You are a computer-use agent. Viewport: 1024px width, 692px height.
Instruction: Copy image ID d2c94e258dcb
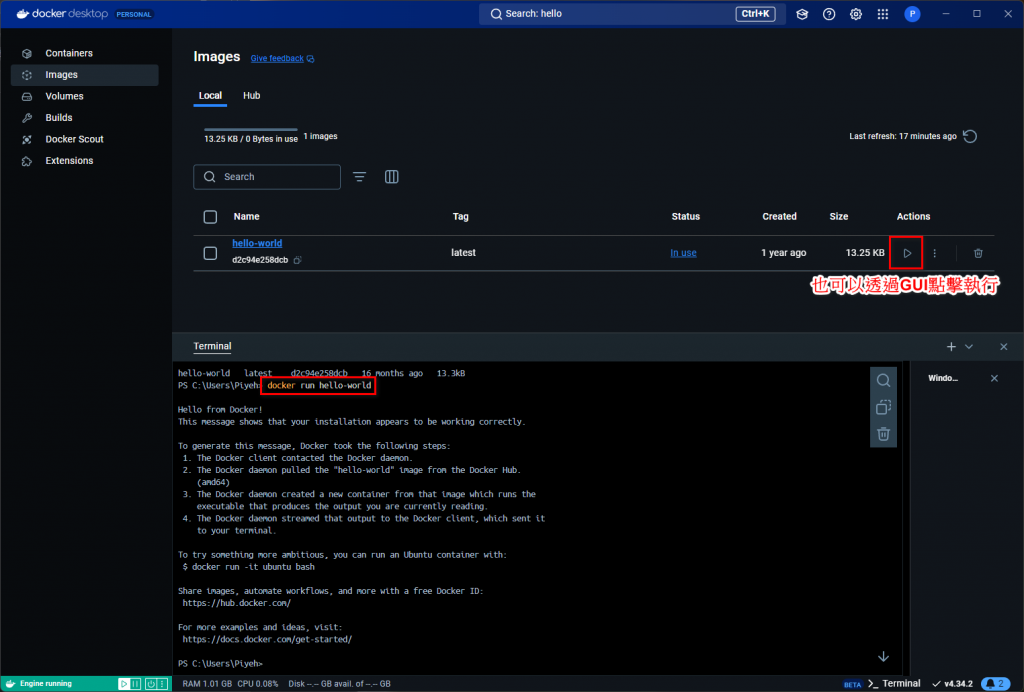point(297,260)
